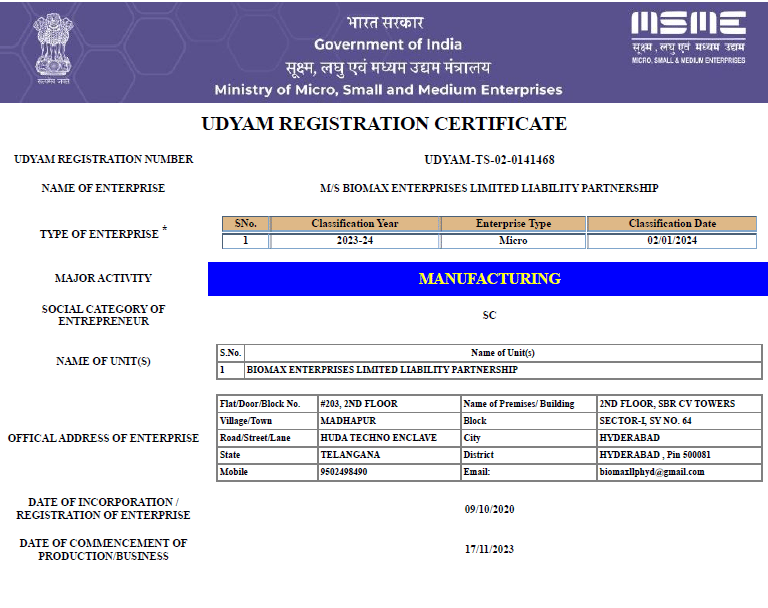Select the #203, 2ND FLOOR cell
The image size is (768, 608).
click(389, 404)
